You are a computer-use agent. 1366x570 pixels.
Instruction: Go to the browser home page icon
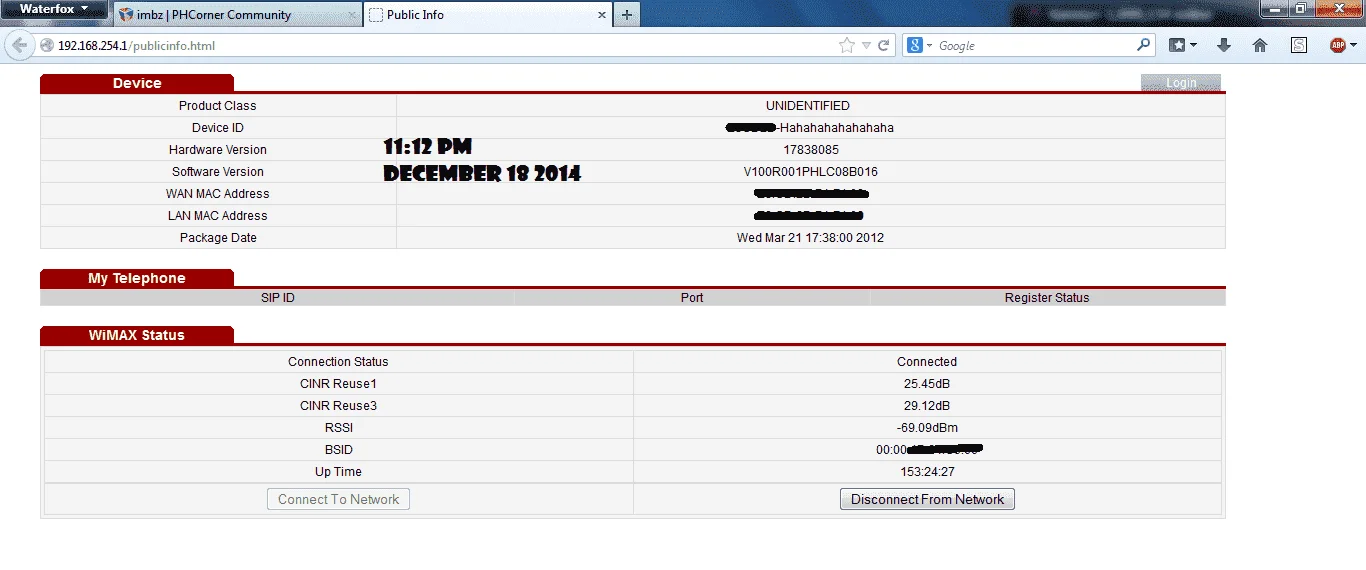click(1260, 45)
